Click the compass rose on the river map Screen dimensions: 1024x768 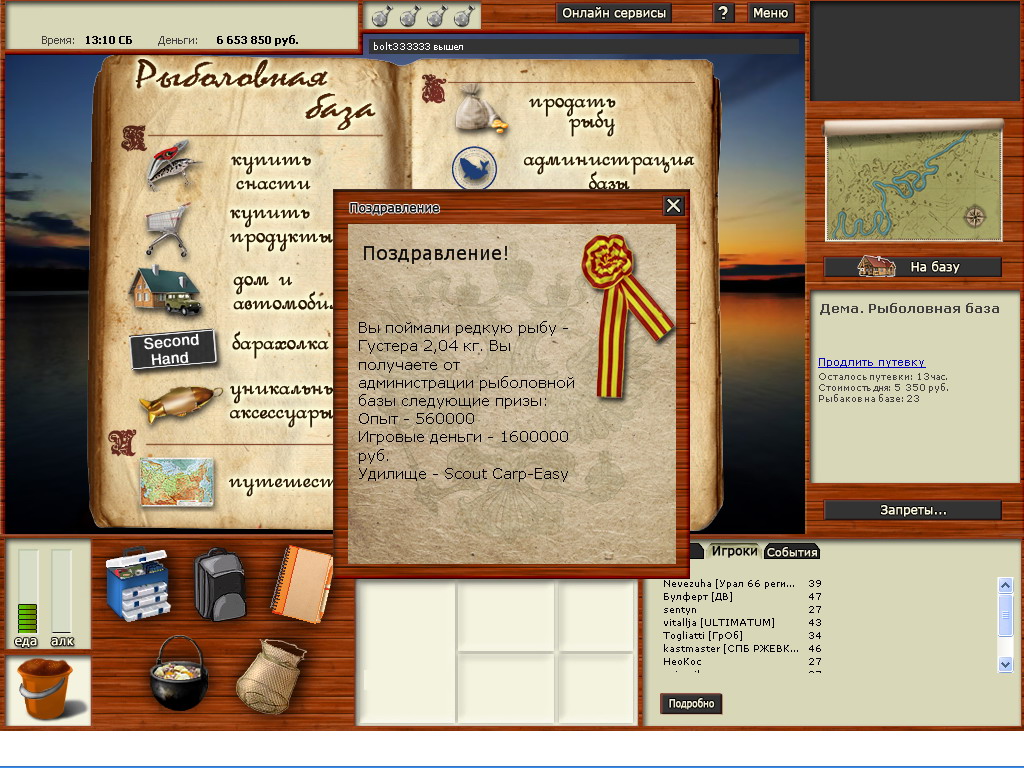coord(974,216)
